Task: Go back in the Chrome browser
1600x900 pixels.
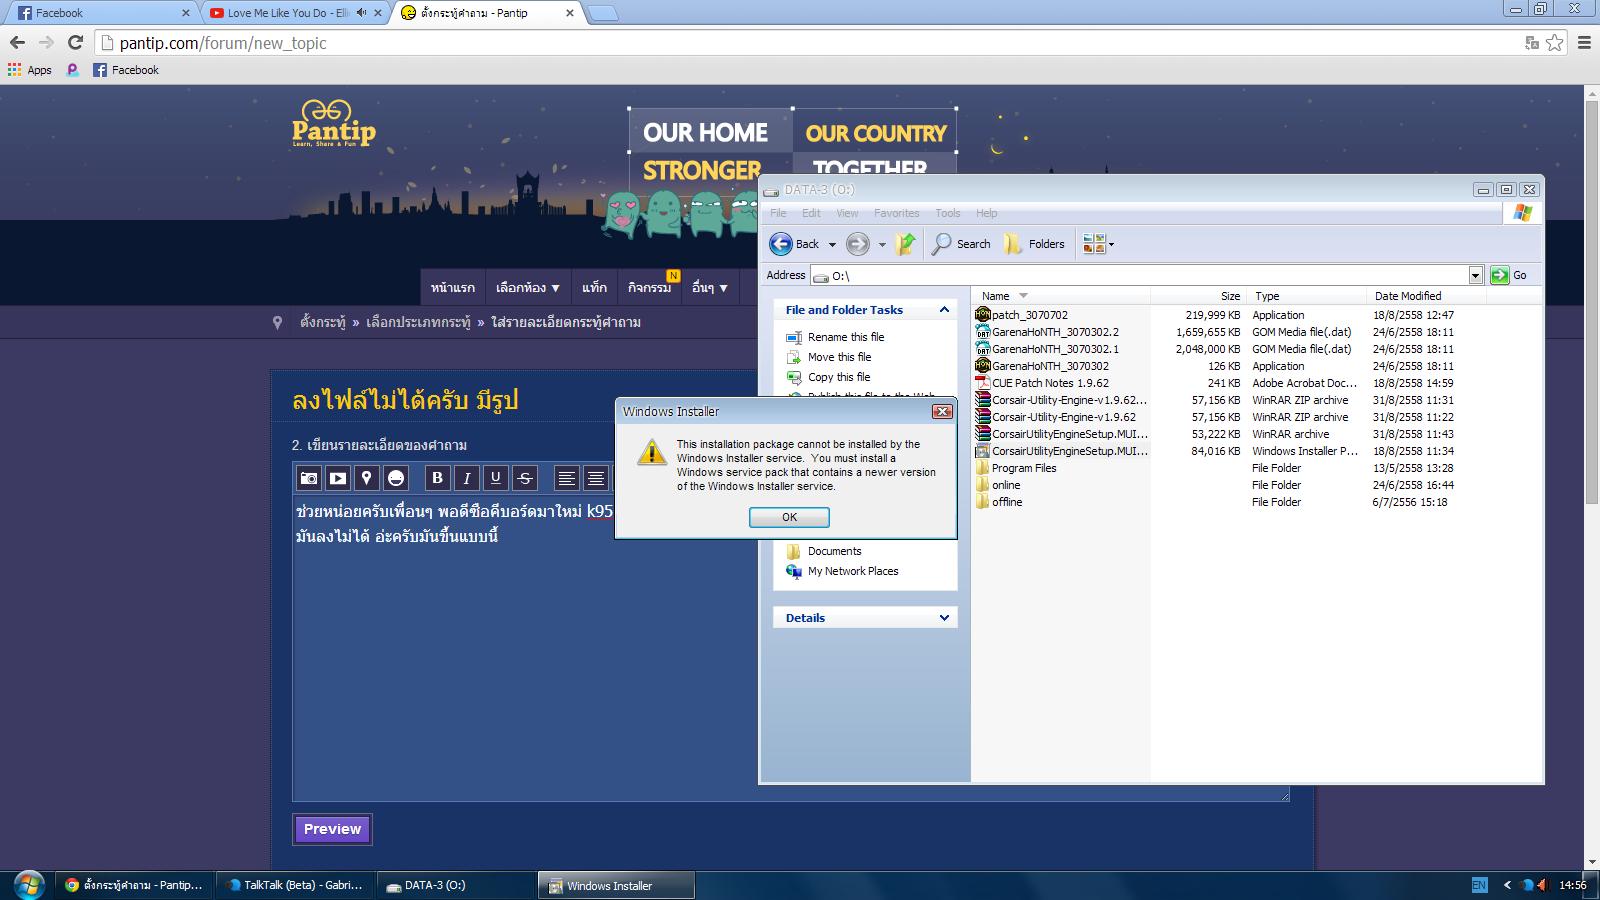Action: 17,42
